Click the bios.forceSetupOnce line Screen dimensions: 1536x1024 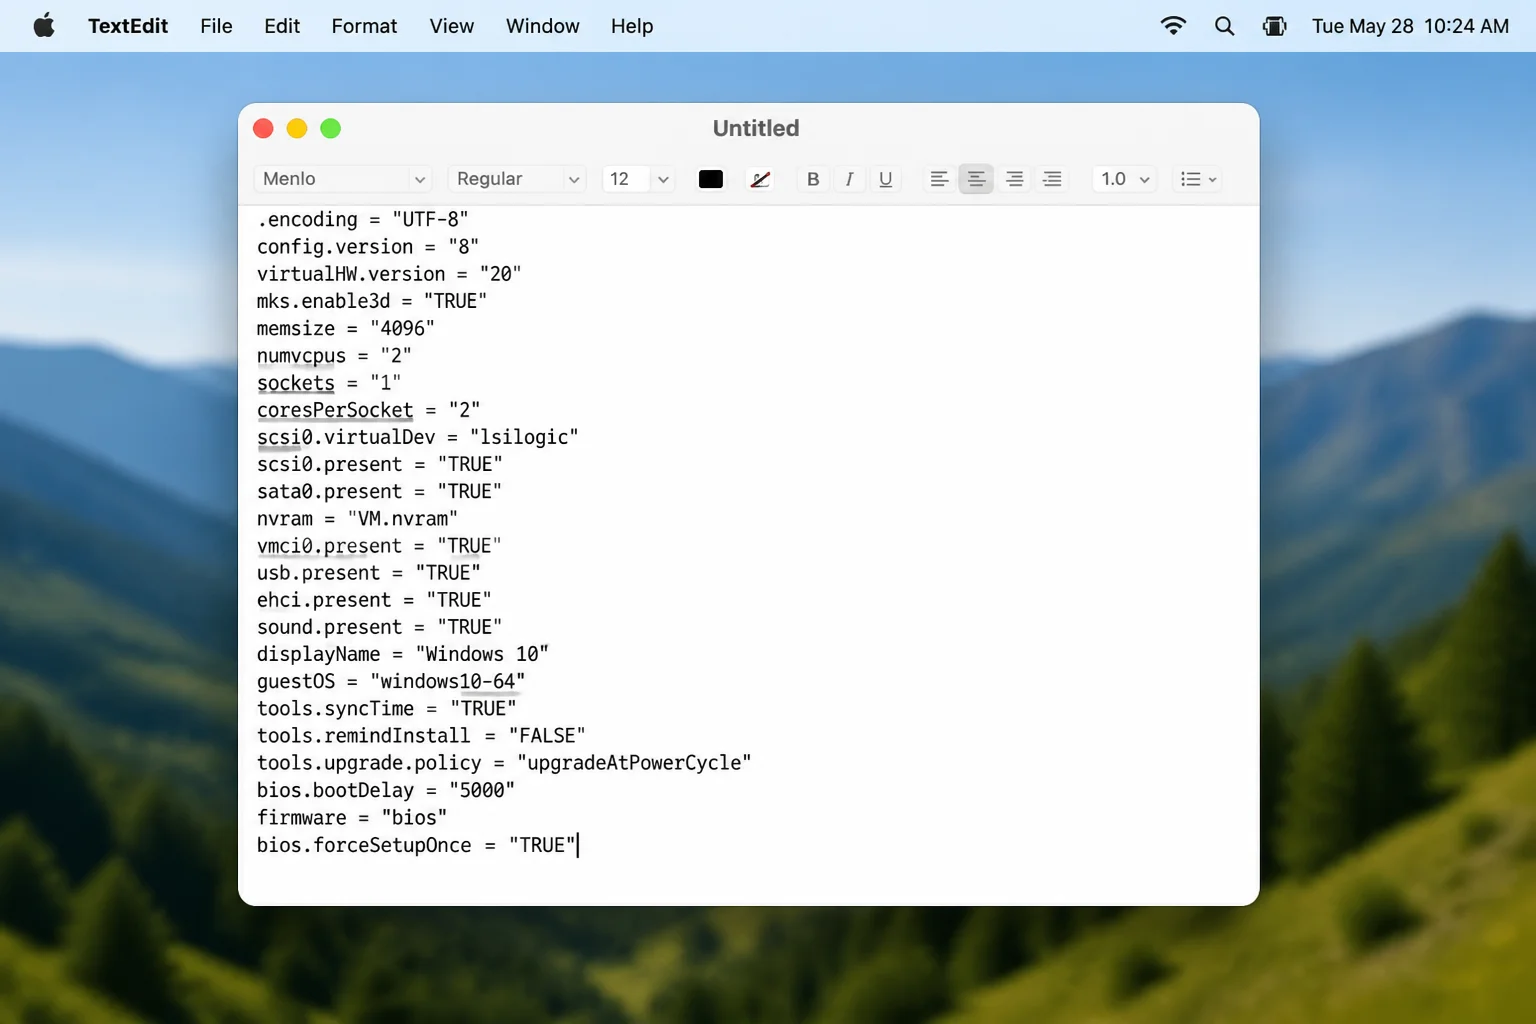pos(417,844)
